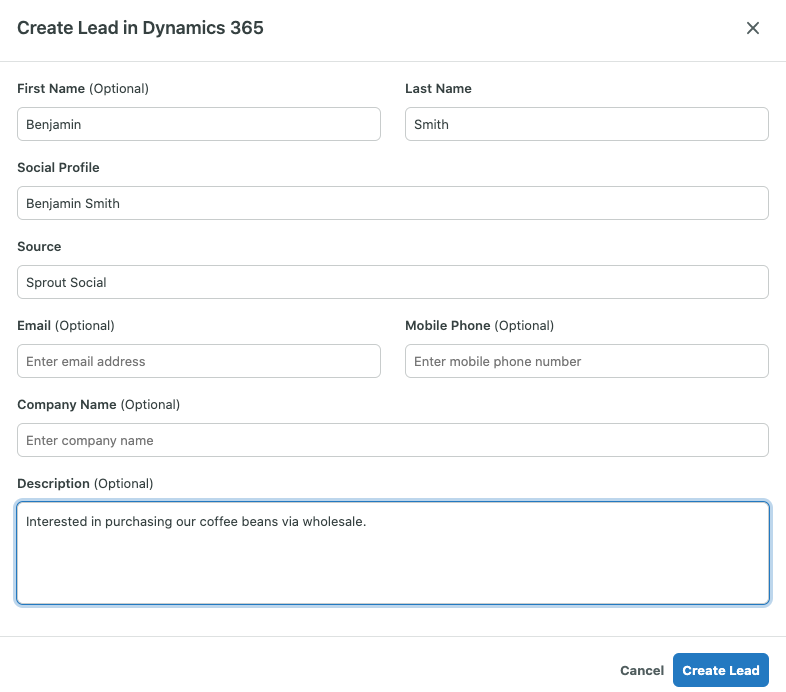Click the Last Name field containing Smith
This screenshot has height=692, width=786.
click(x=586, y=124)
